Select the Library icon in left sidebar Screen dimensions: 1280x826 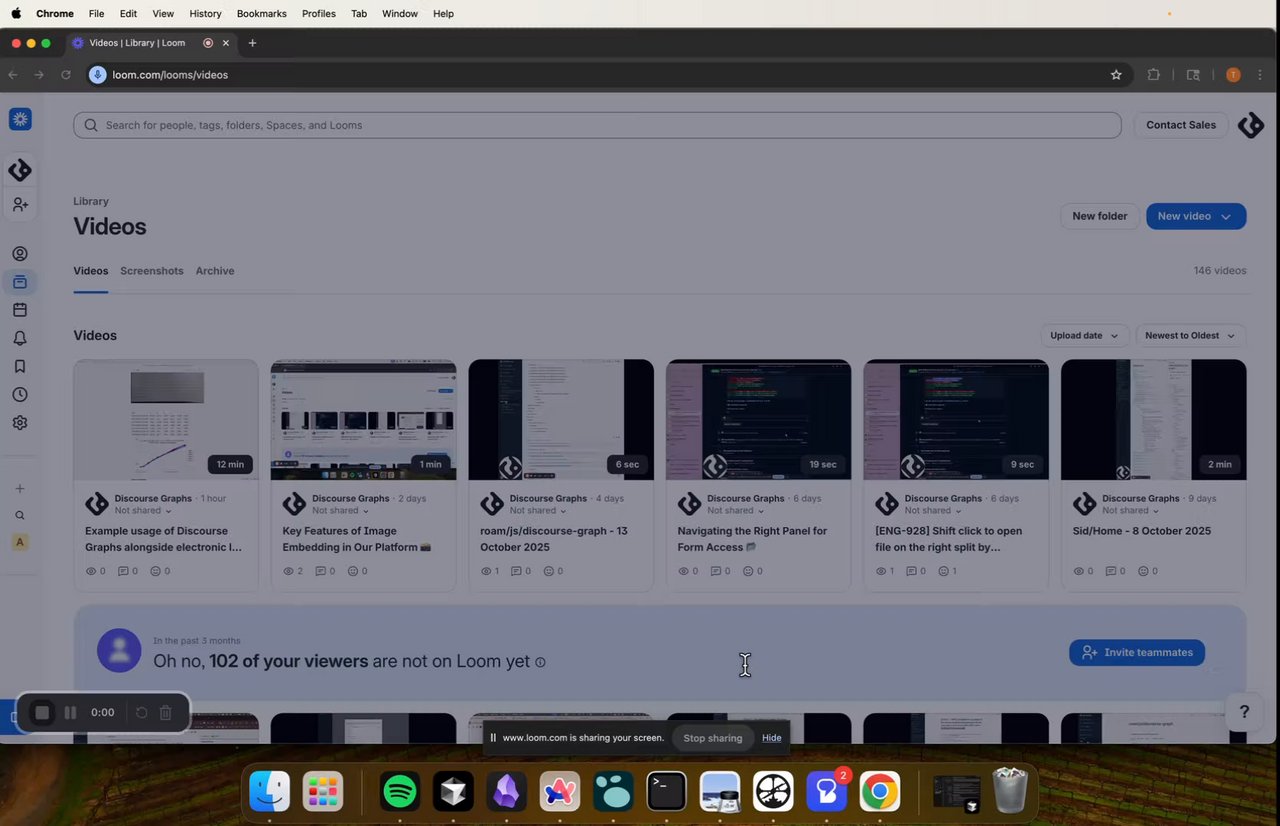pyautogui.click(x=20, y=282)
